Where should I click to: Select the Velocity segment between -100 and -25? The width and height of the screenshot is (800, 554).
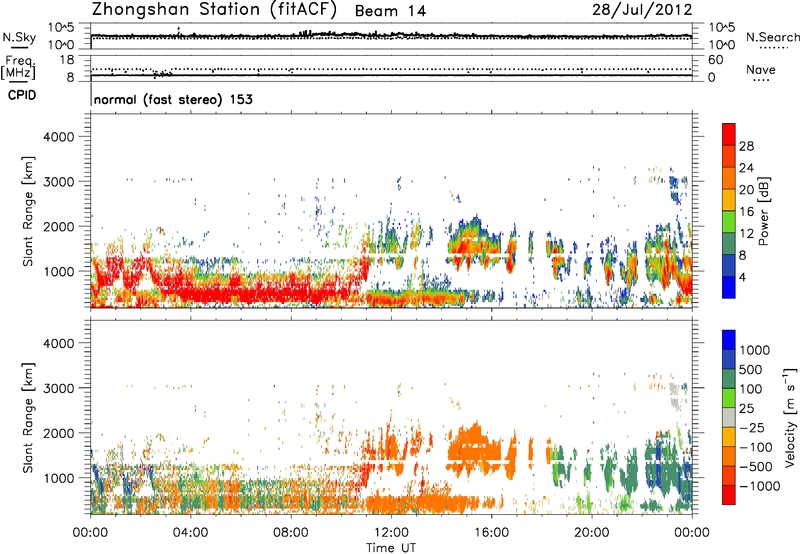729,437
